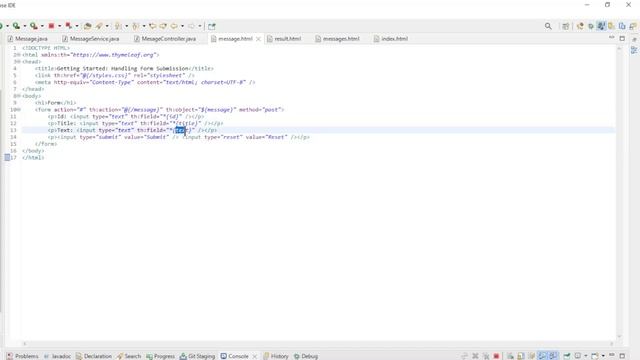Click the Previous Annotation toolbar icon
This screenshot has height=360, width=640.
coord(136,26)
